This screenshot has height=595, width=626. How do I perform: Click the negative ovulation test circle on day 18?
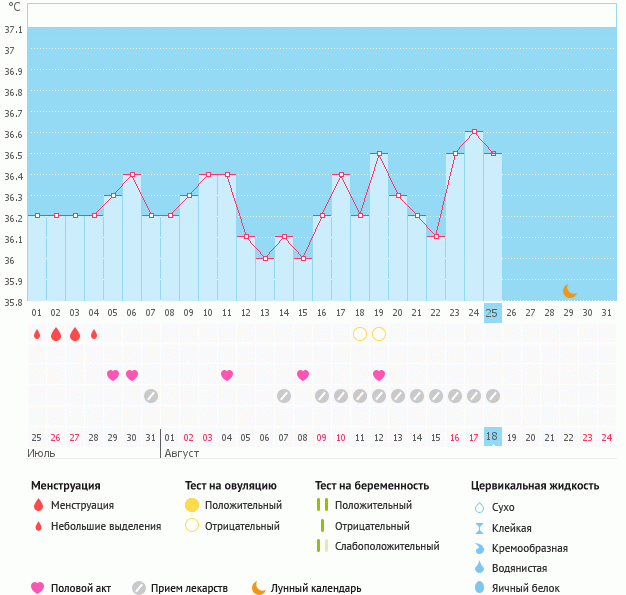(x=360, y=334)
